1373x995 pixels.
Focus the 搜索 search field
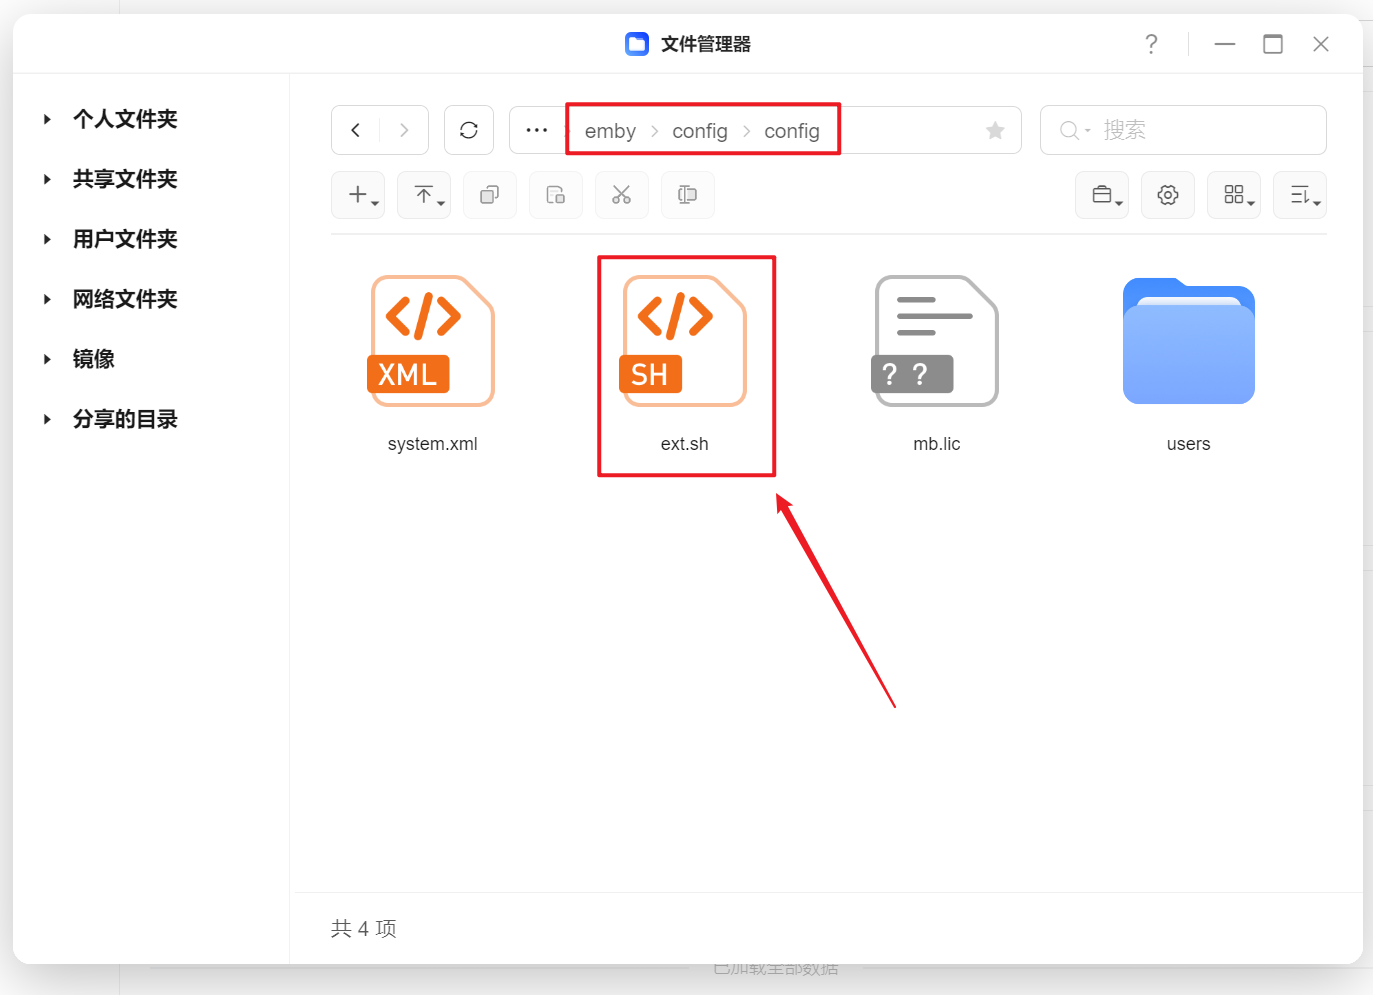pos(1183,130)
